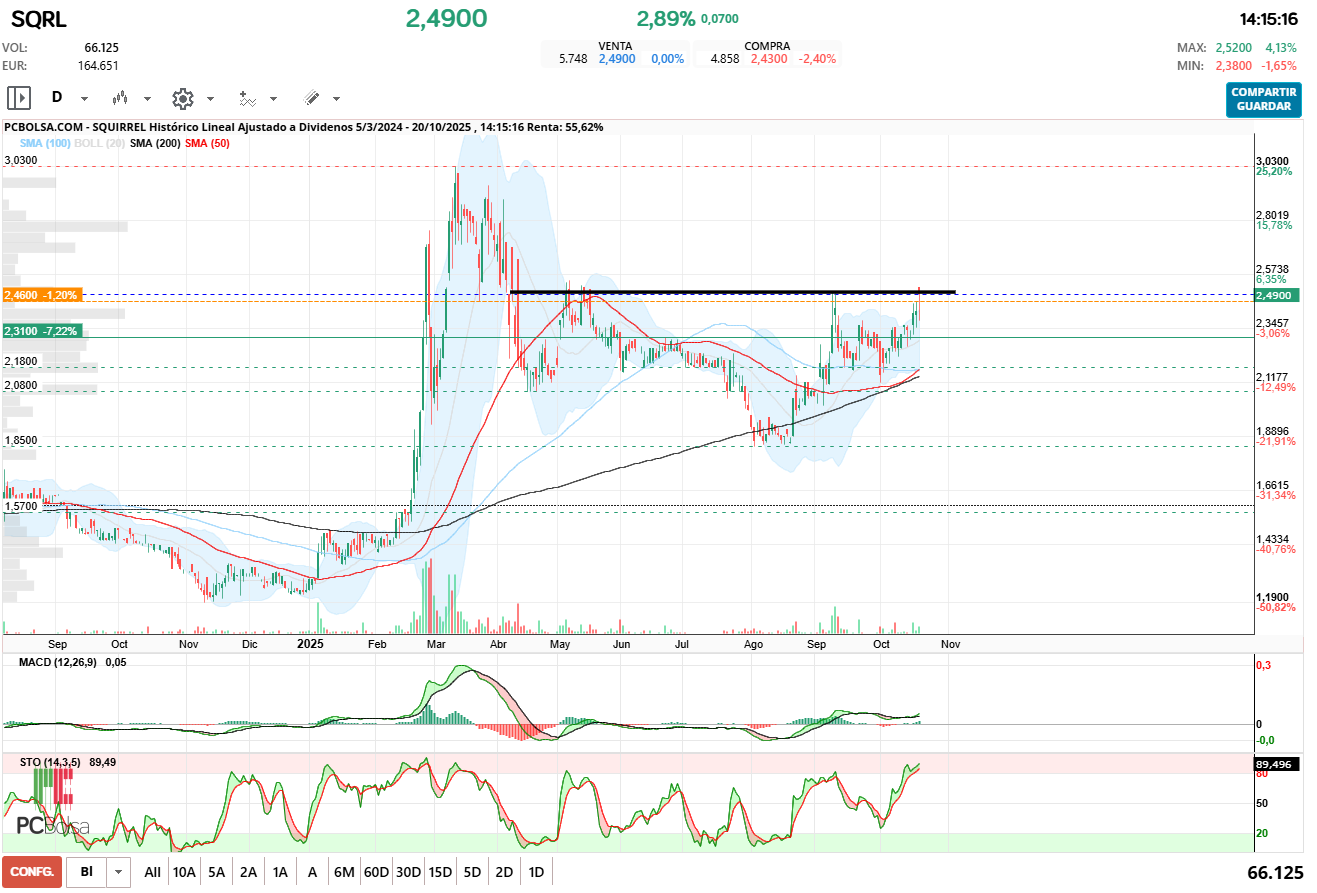This screenshot has width=1317, height=893.
Task: Switch to the 6M time range
Action: pyautogui.click(x=344, y=872)
